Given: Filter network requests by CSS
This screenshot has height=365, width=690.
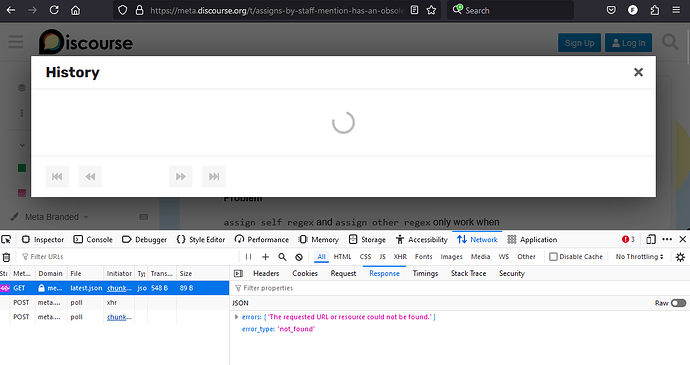Looking at the screenshot, I should tap(365, 257).
